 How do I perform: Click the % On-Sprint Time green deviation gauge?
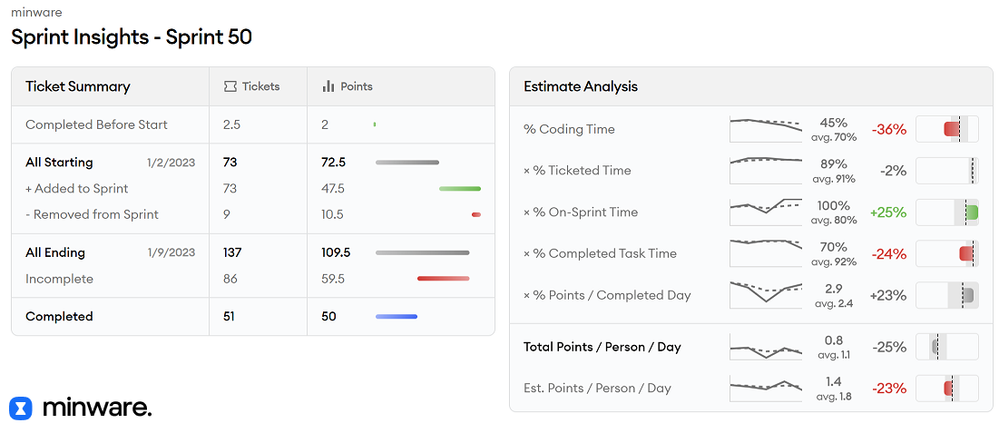947,211
